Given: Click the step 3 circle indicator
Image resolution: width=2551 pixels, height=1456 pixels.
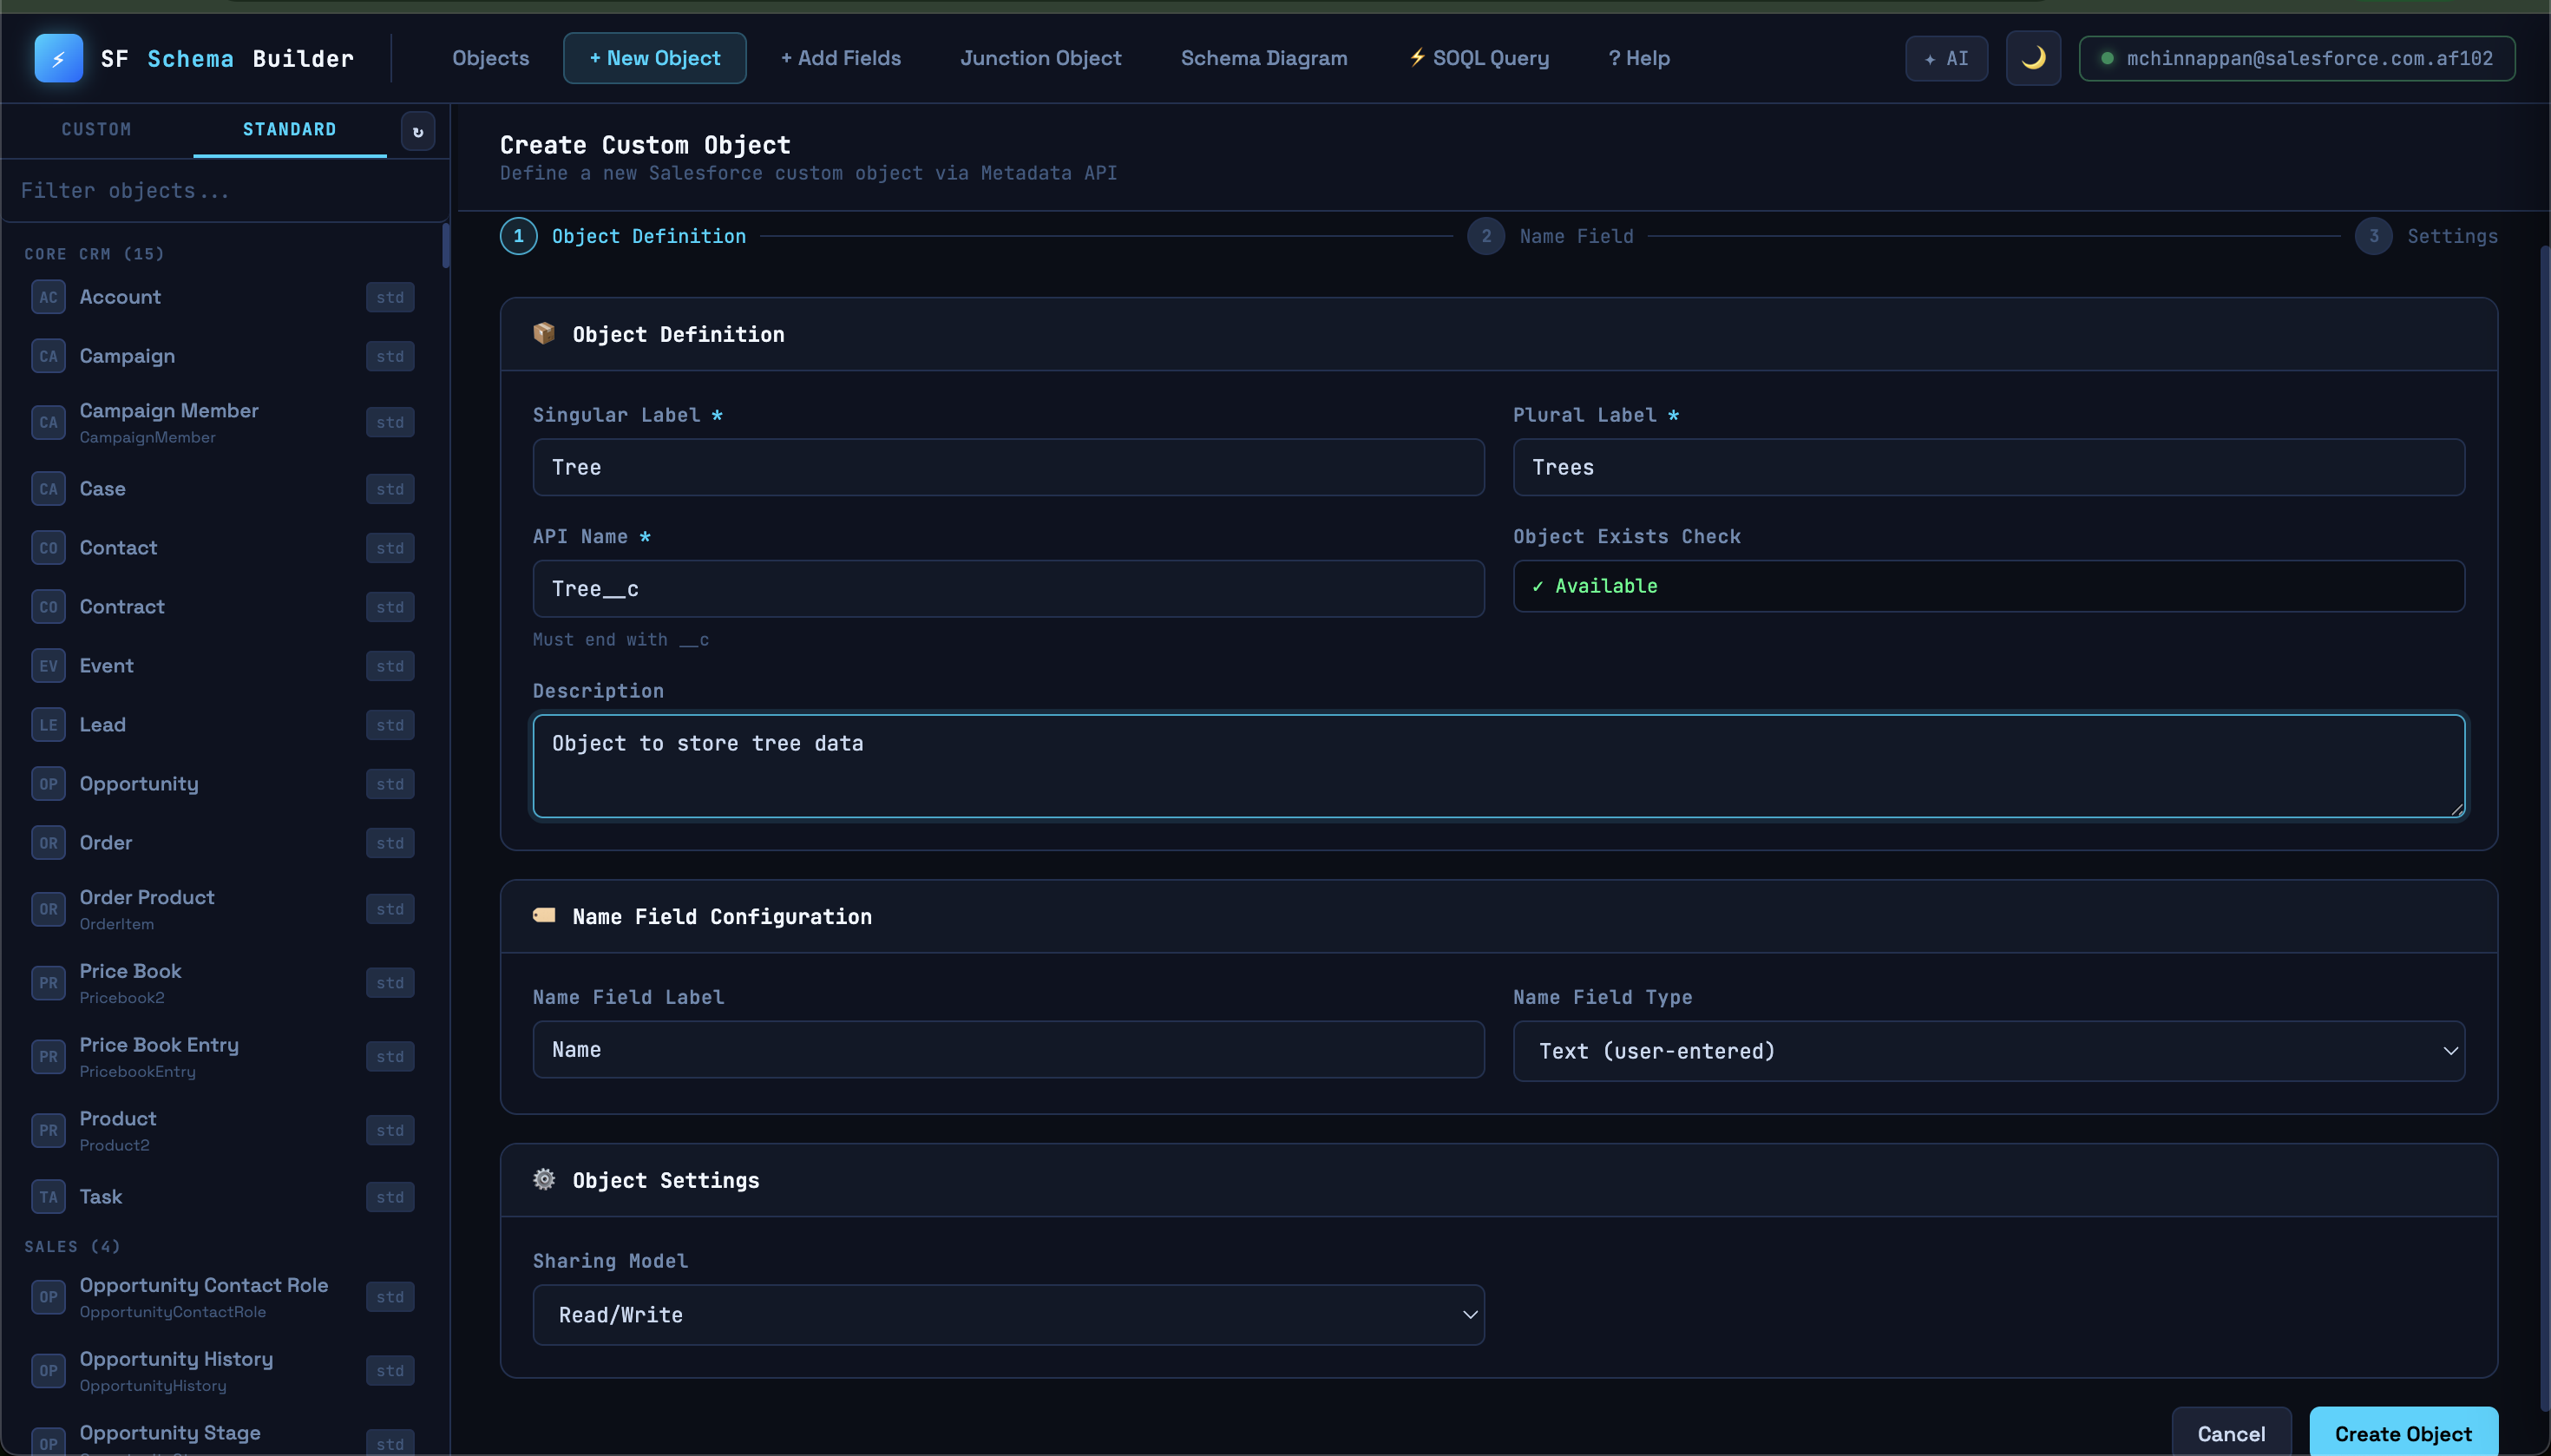Looking at the screenshot, I should coord(2373,236).
